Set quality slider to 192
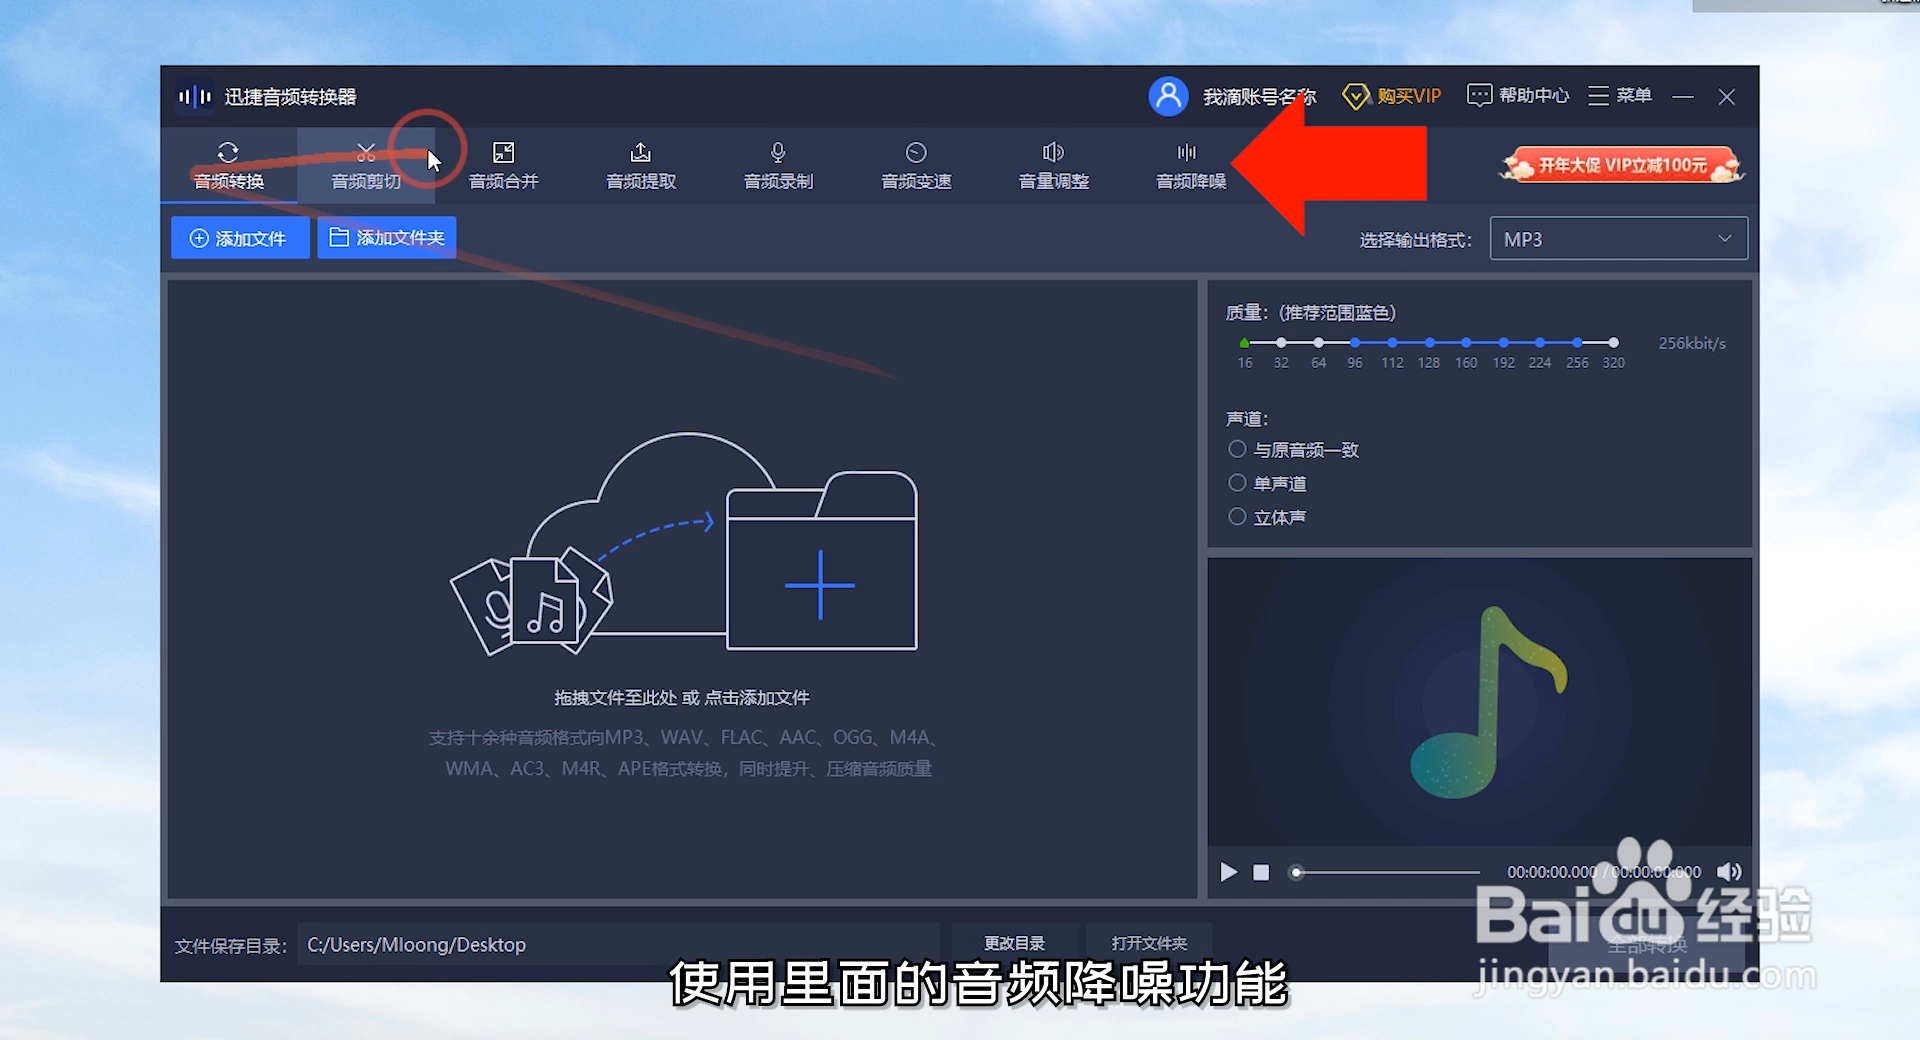This screenshot has width=1920, height=1040. click(1503, 343)
